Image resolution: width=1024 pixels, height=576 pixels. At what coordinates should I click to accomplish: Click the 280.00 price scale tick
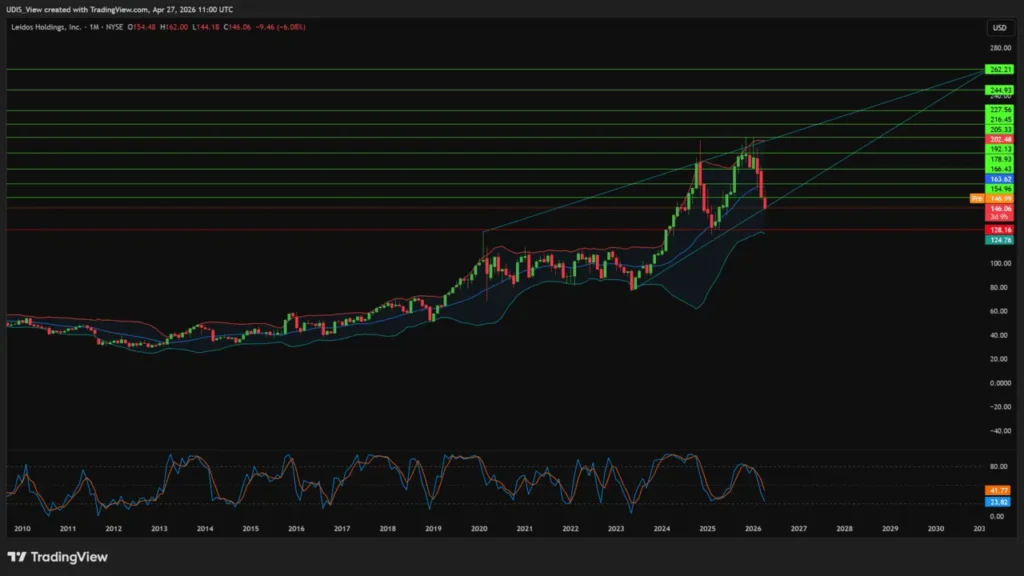click(x=1000, y=48)
